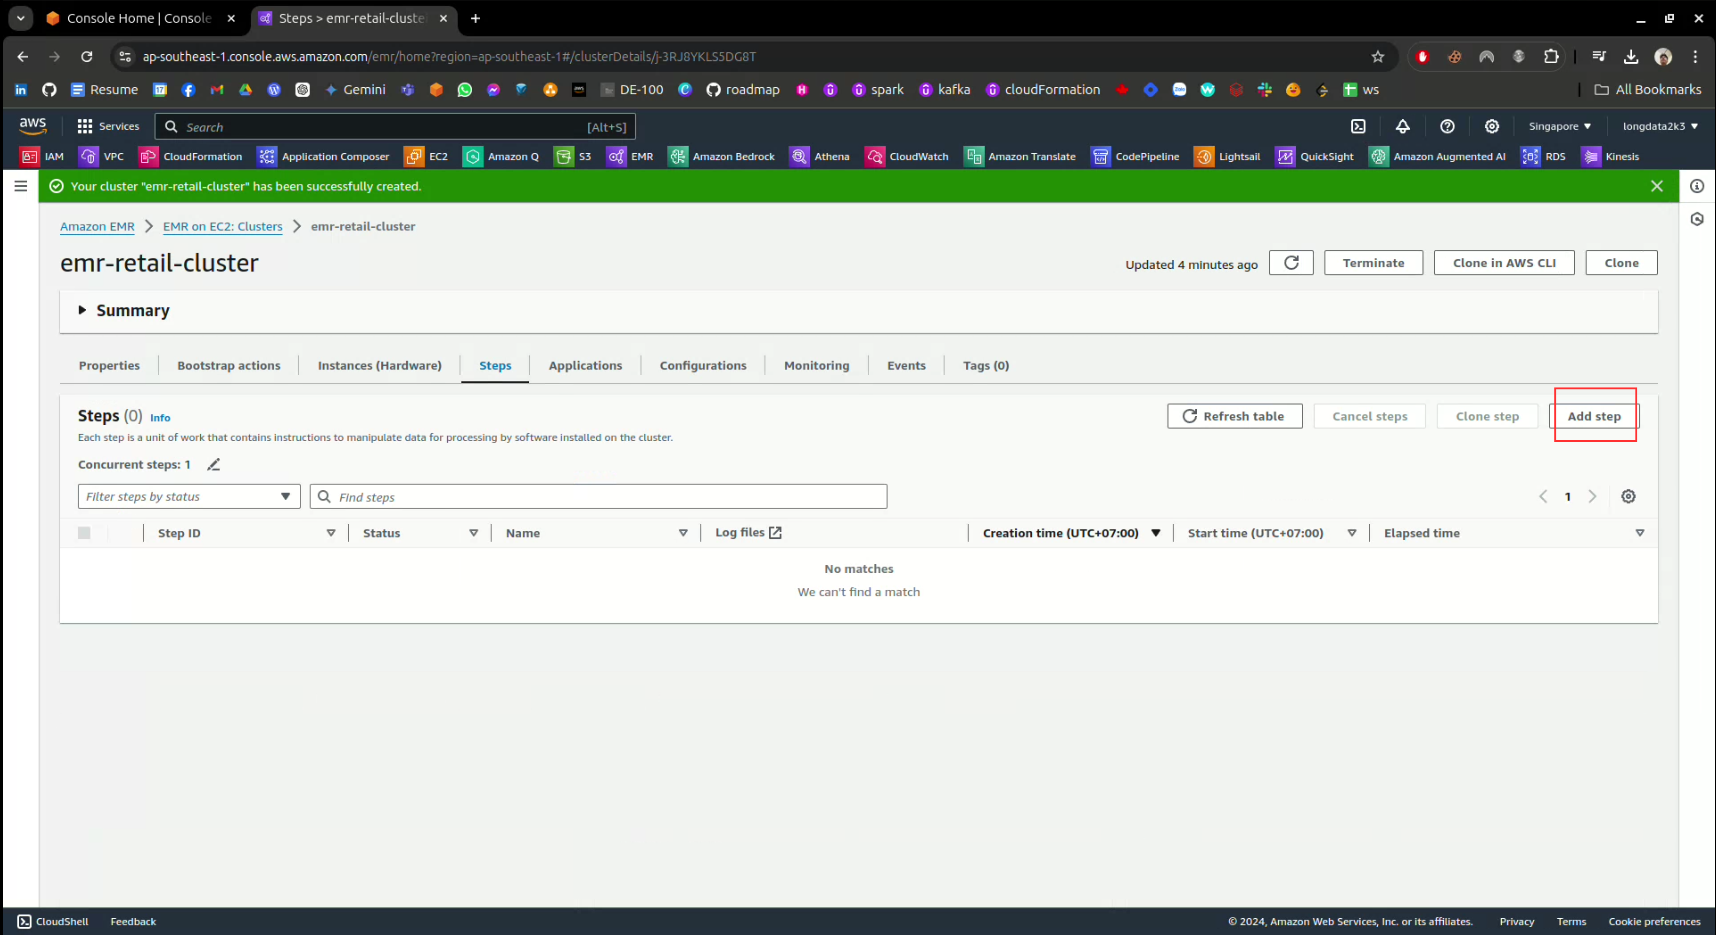Open the AWS help question mark icon

[1447, 127]
